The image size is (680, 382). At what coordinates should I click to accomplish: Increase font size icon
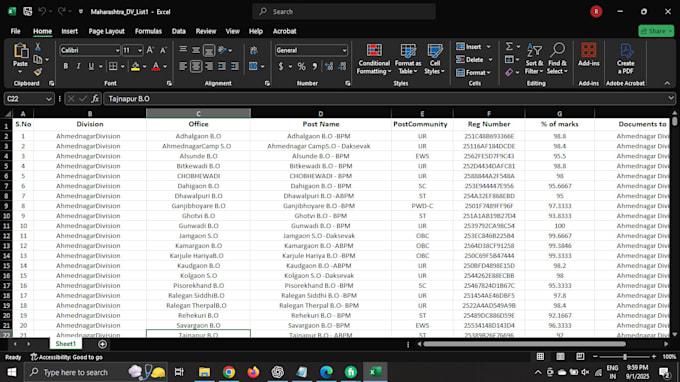point(150,50)
